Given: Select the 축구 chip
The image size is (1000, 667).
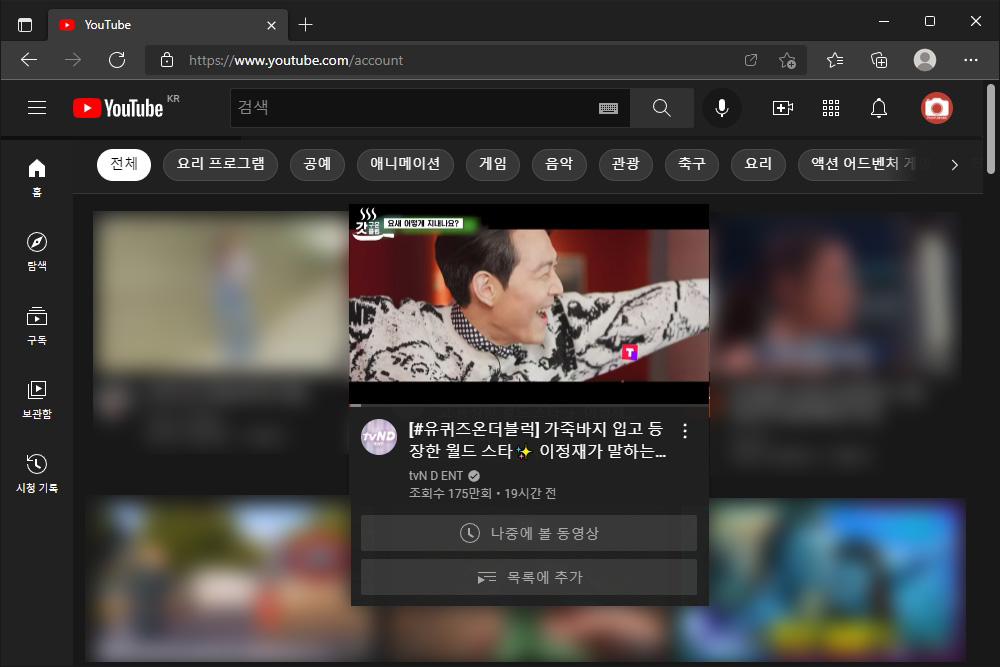Looking at the screenshot, I should point(692,165).
